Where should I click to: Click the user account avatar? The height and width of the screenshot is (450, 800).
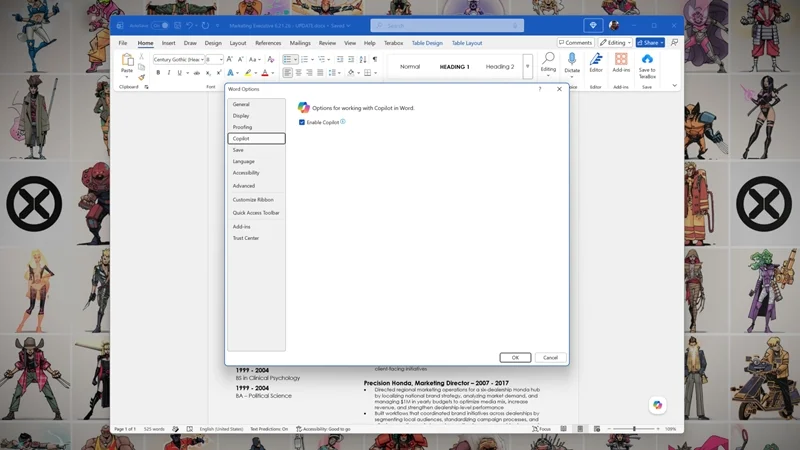tap(614, 26)
